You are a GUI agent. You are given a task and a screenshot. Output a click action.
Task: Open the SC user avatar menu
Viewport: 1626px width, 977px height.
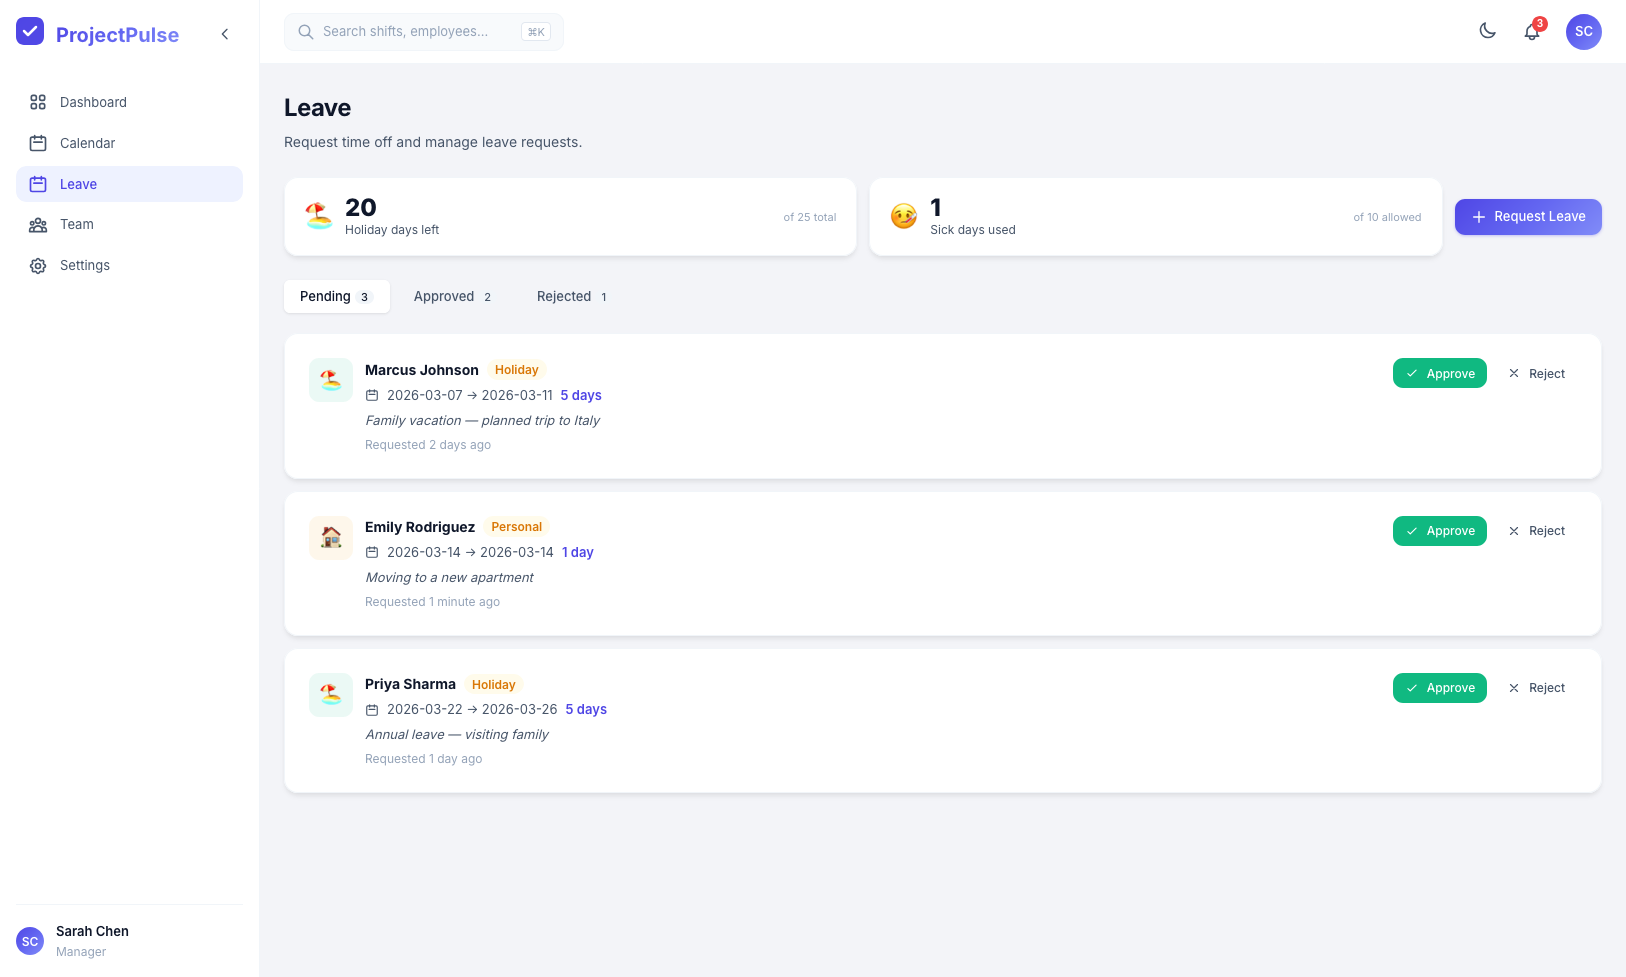click(x=1583, y=32)
